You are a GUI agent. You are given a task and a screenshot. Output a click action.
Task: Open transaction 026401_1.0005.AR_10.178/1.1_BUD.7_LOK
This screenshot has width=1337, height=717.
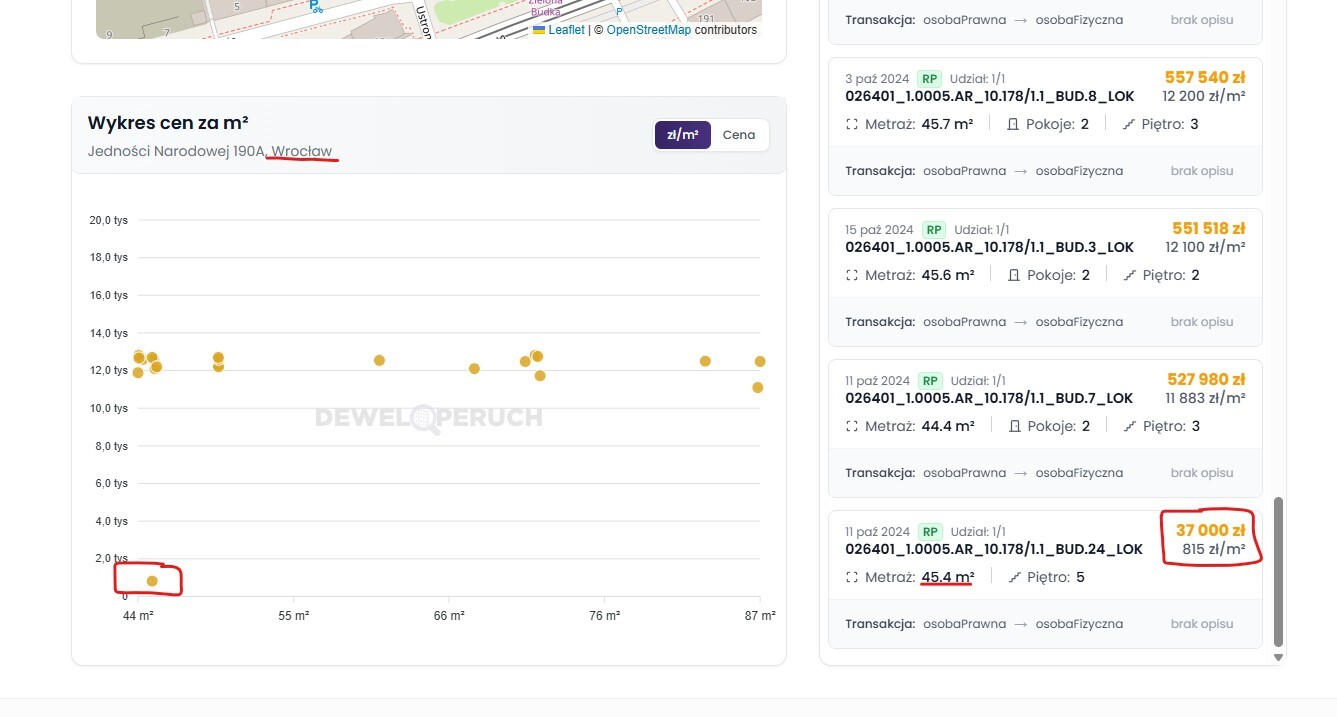[988, 398]
